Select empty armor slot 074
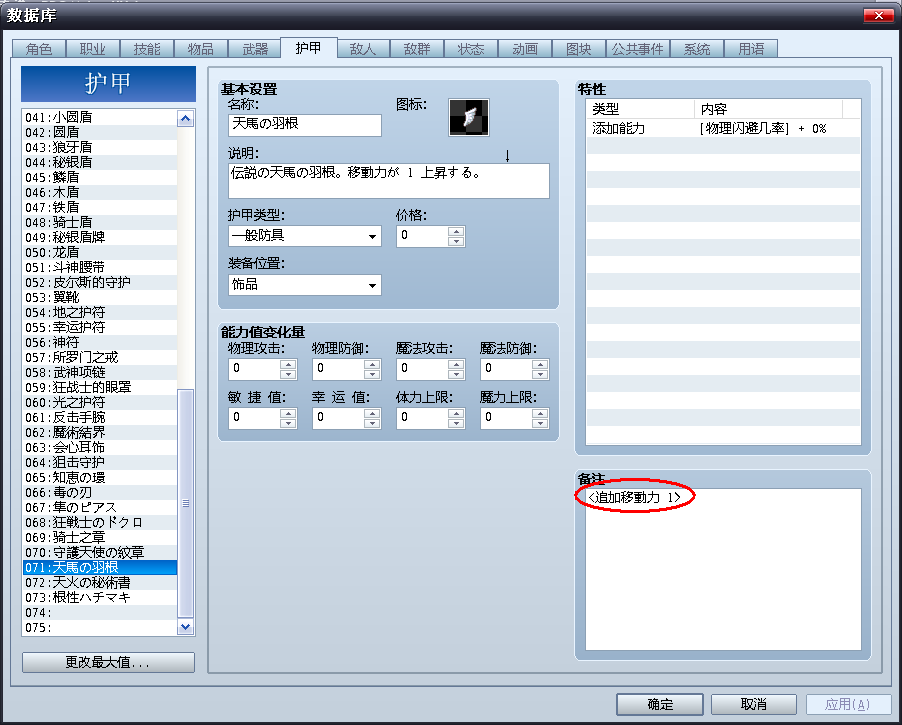 coord(100,612)
